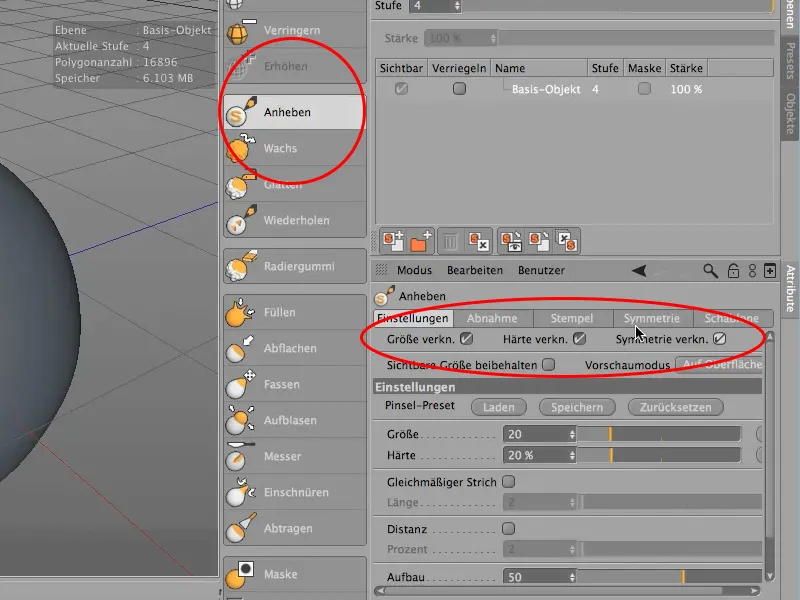Select the Verringern subdivide tool

click(x=295, y=31)
